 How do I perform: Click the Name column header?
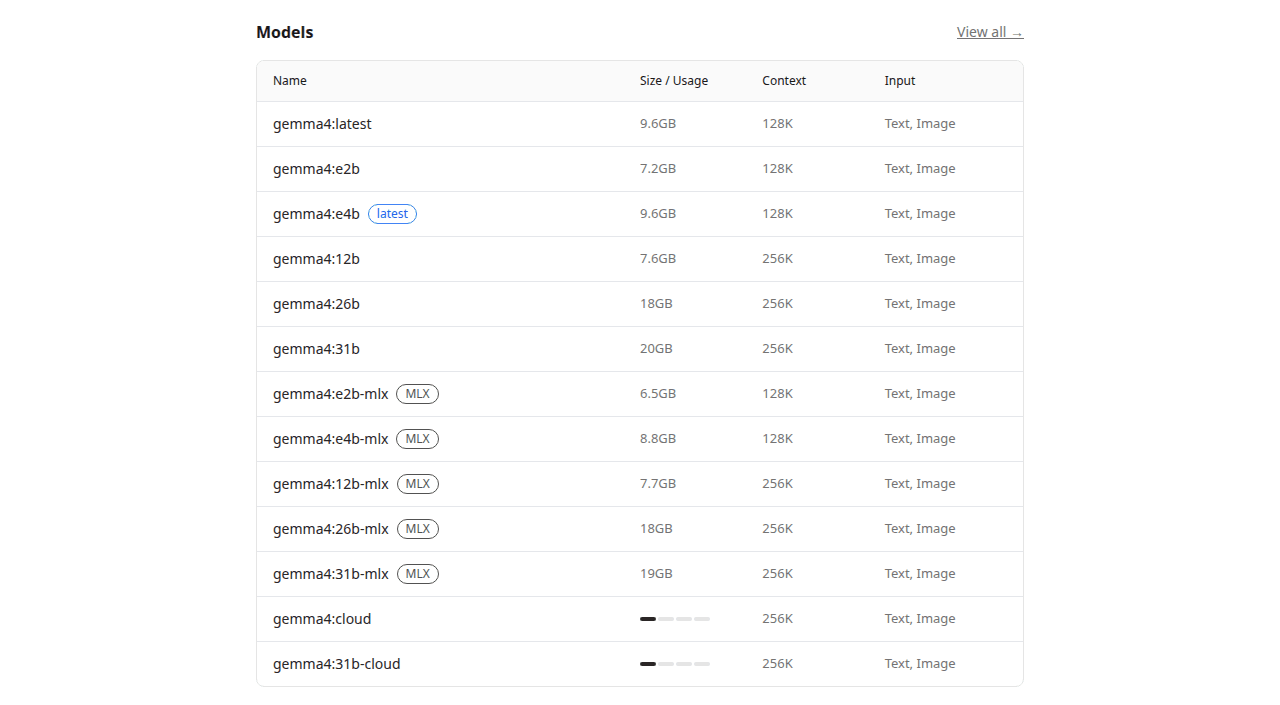tap(290, 81)
